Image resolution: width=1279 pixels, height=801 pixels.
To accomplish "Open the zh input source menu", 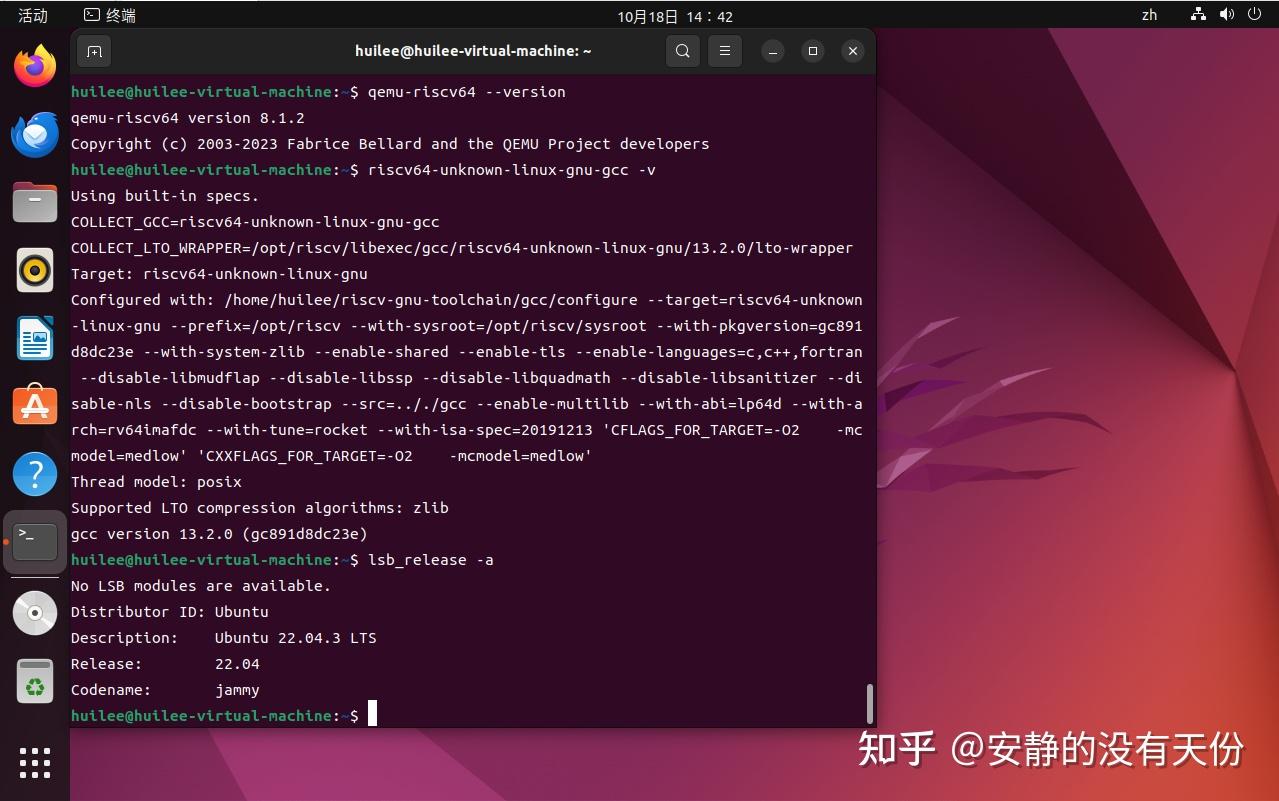I will pyautogui.click(x=1148, y=15).
